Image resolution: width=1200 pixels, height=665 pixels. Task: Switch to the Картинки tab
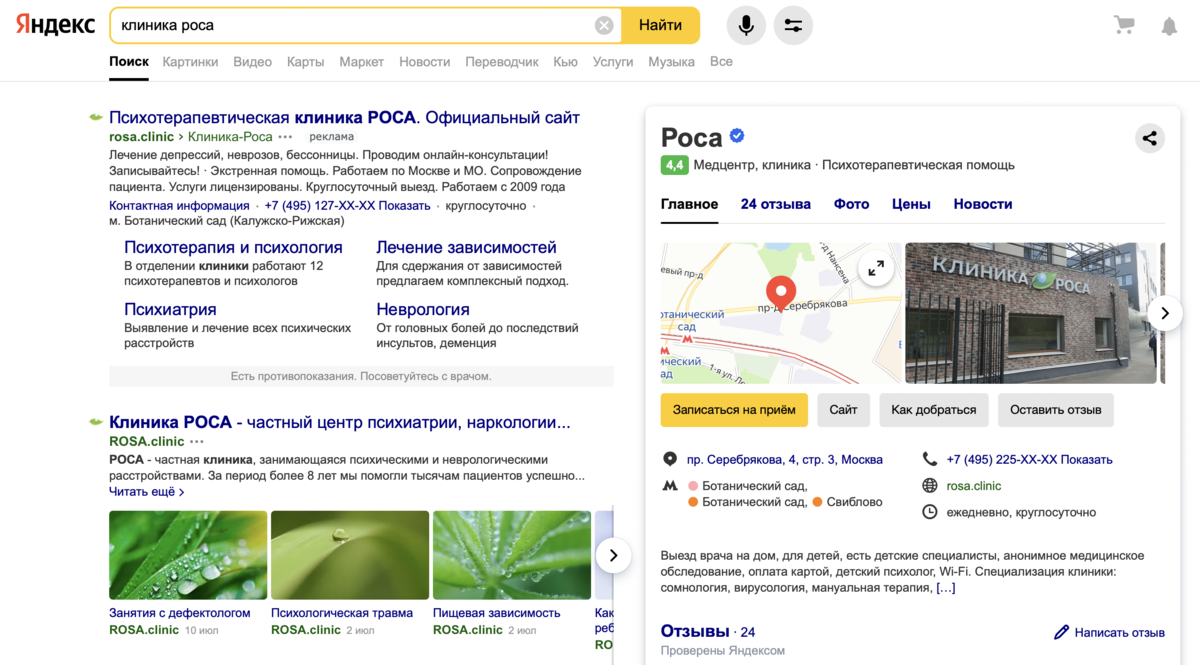click(x=190, y=62)
